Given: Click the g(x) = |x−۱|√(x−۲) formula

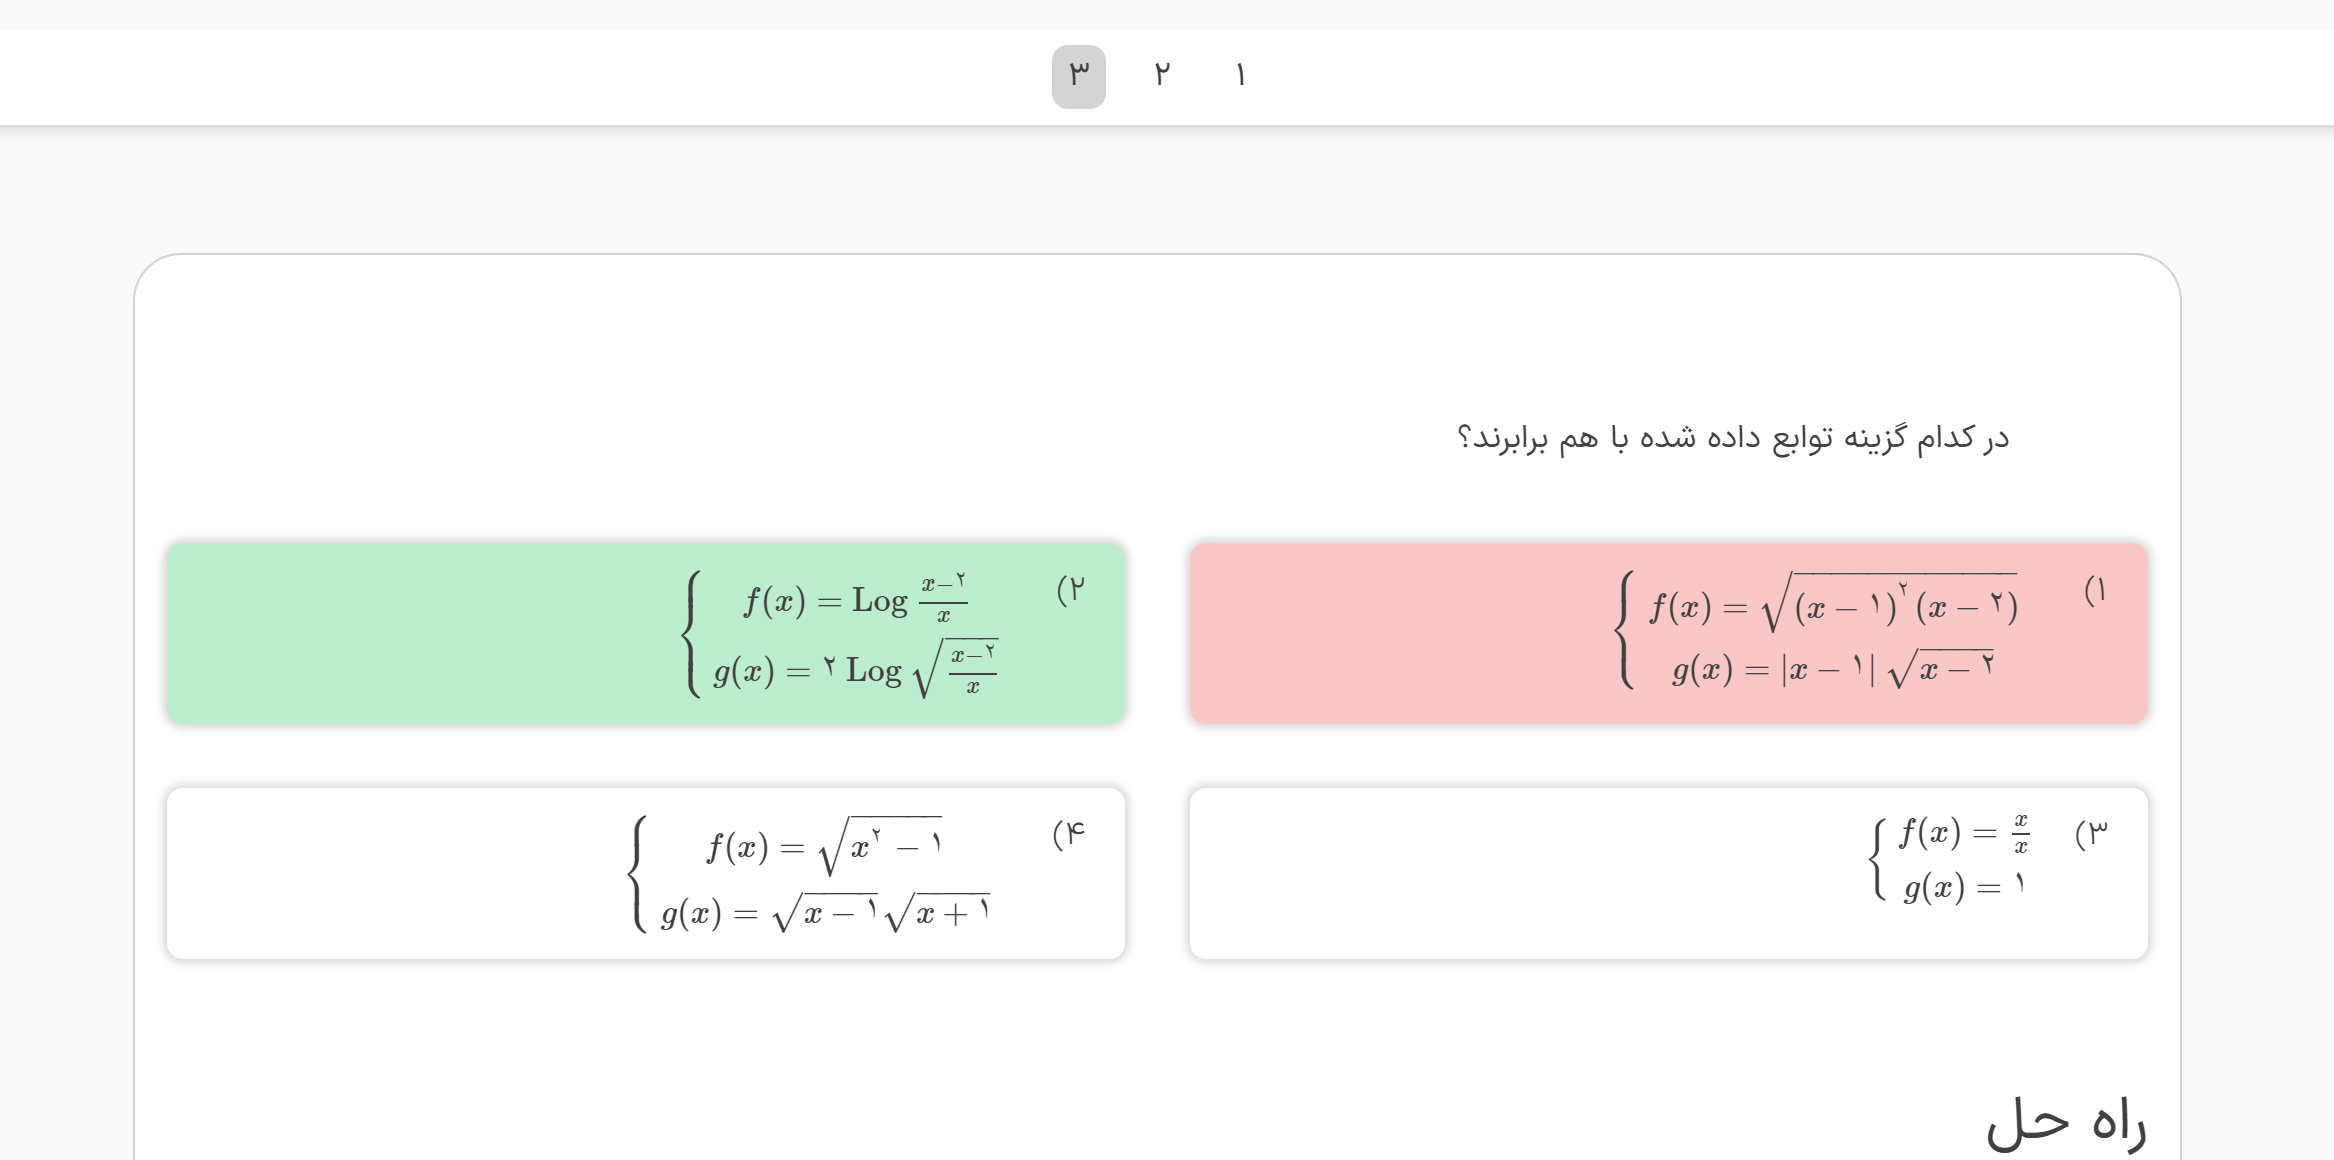Looking at the screenshot, I should [x=1833, y=668].
